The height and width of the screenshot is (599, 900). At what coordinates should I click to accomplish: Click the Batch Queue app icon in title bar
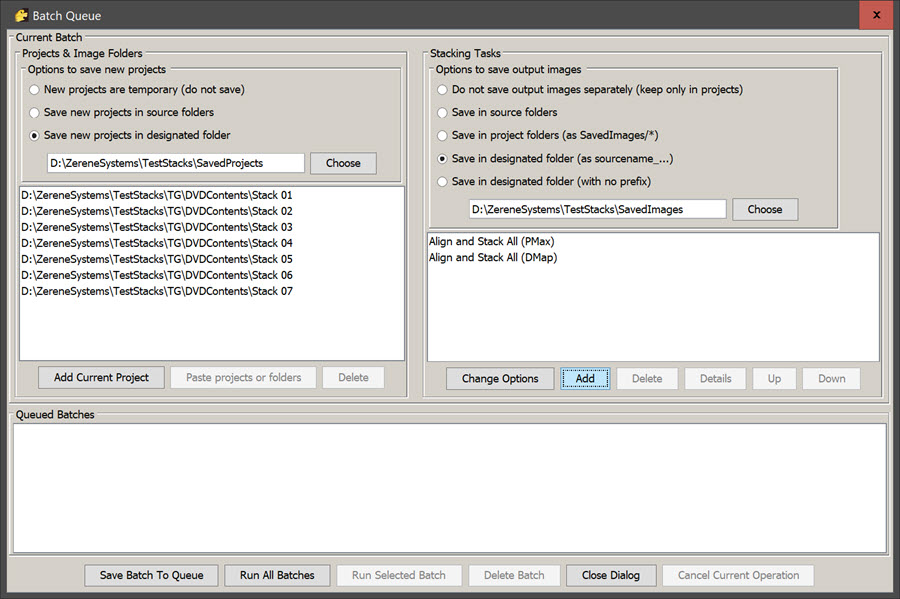[20, 15]
